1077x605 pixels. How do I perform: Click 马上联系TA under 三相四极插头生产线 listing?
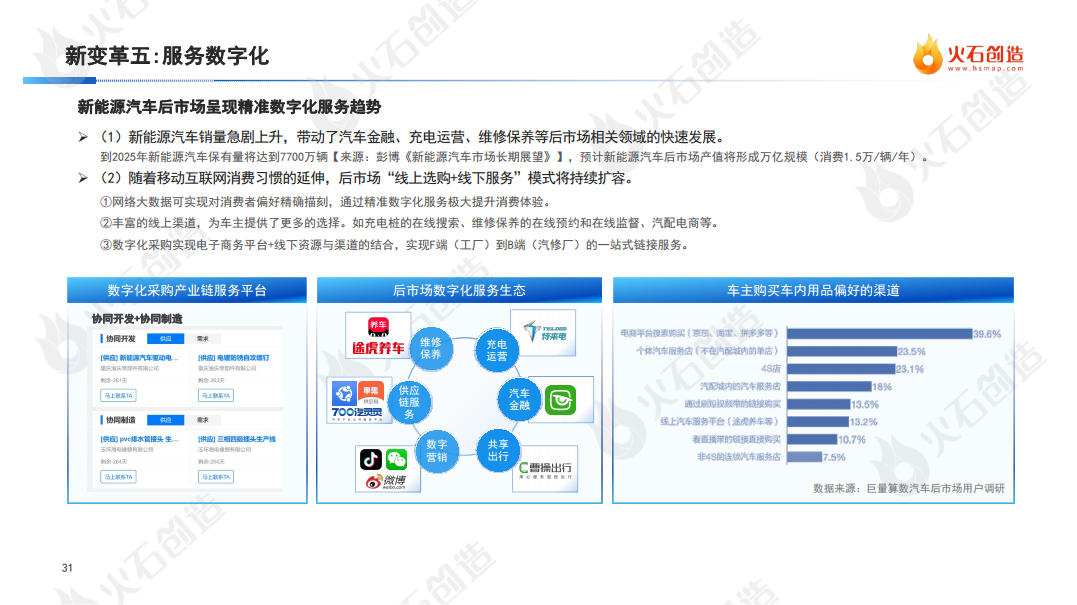tap(216, 477)
